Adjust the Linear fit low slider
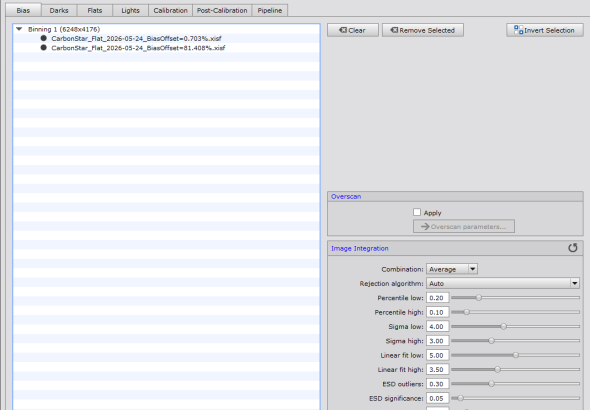 pyautogui.click(x=515, y=355)
